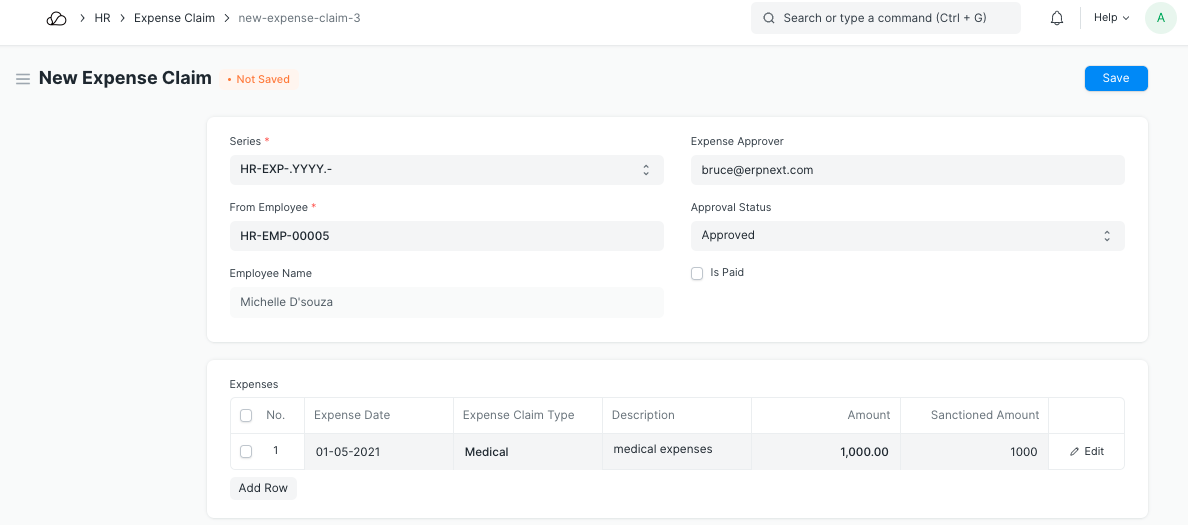Click the 01-05-2021 expense date cell
The width and height of the screenshot is (1188, 525).
pyautogui.click(x=379, y=452)
